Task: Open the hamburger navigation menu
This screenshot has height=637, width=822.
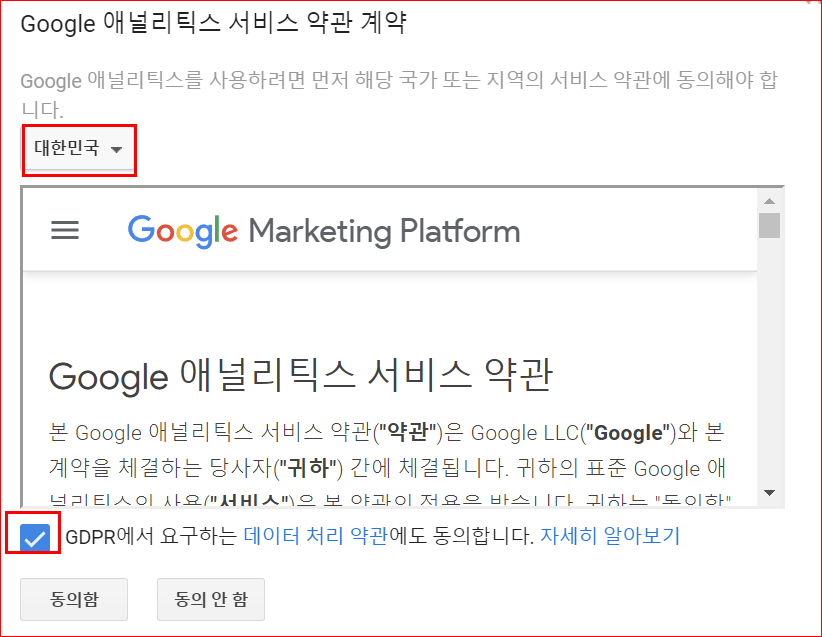Action: point(64,230)
